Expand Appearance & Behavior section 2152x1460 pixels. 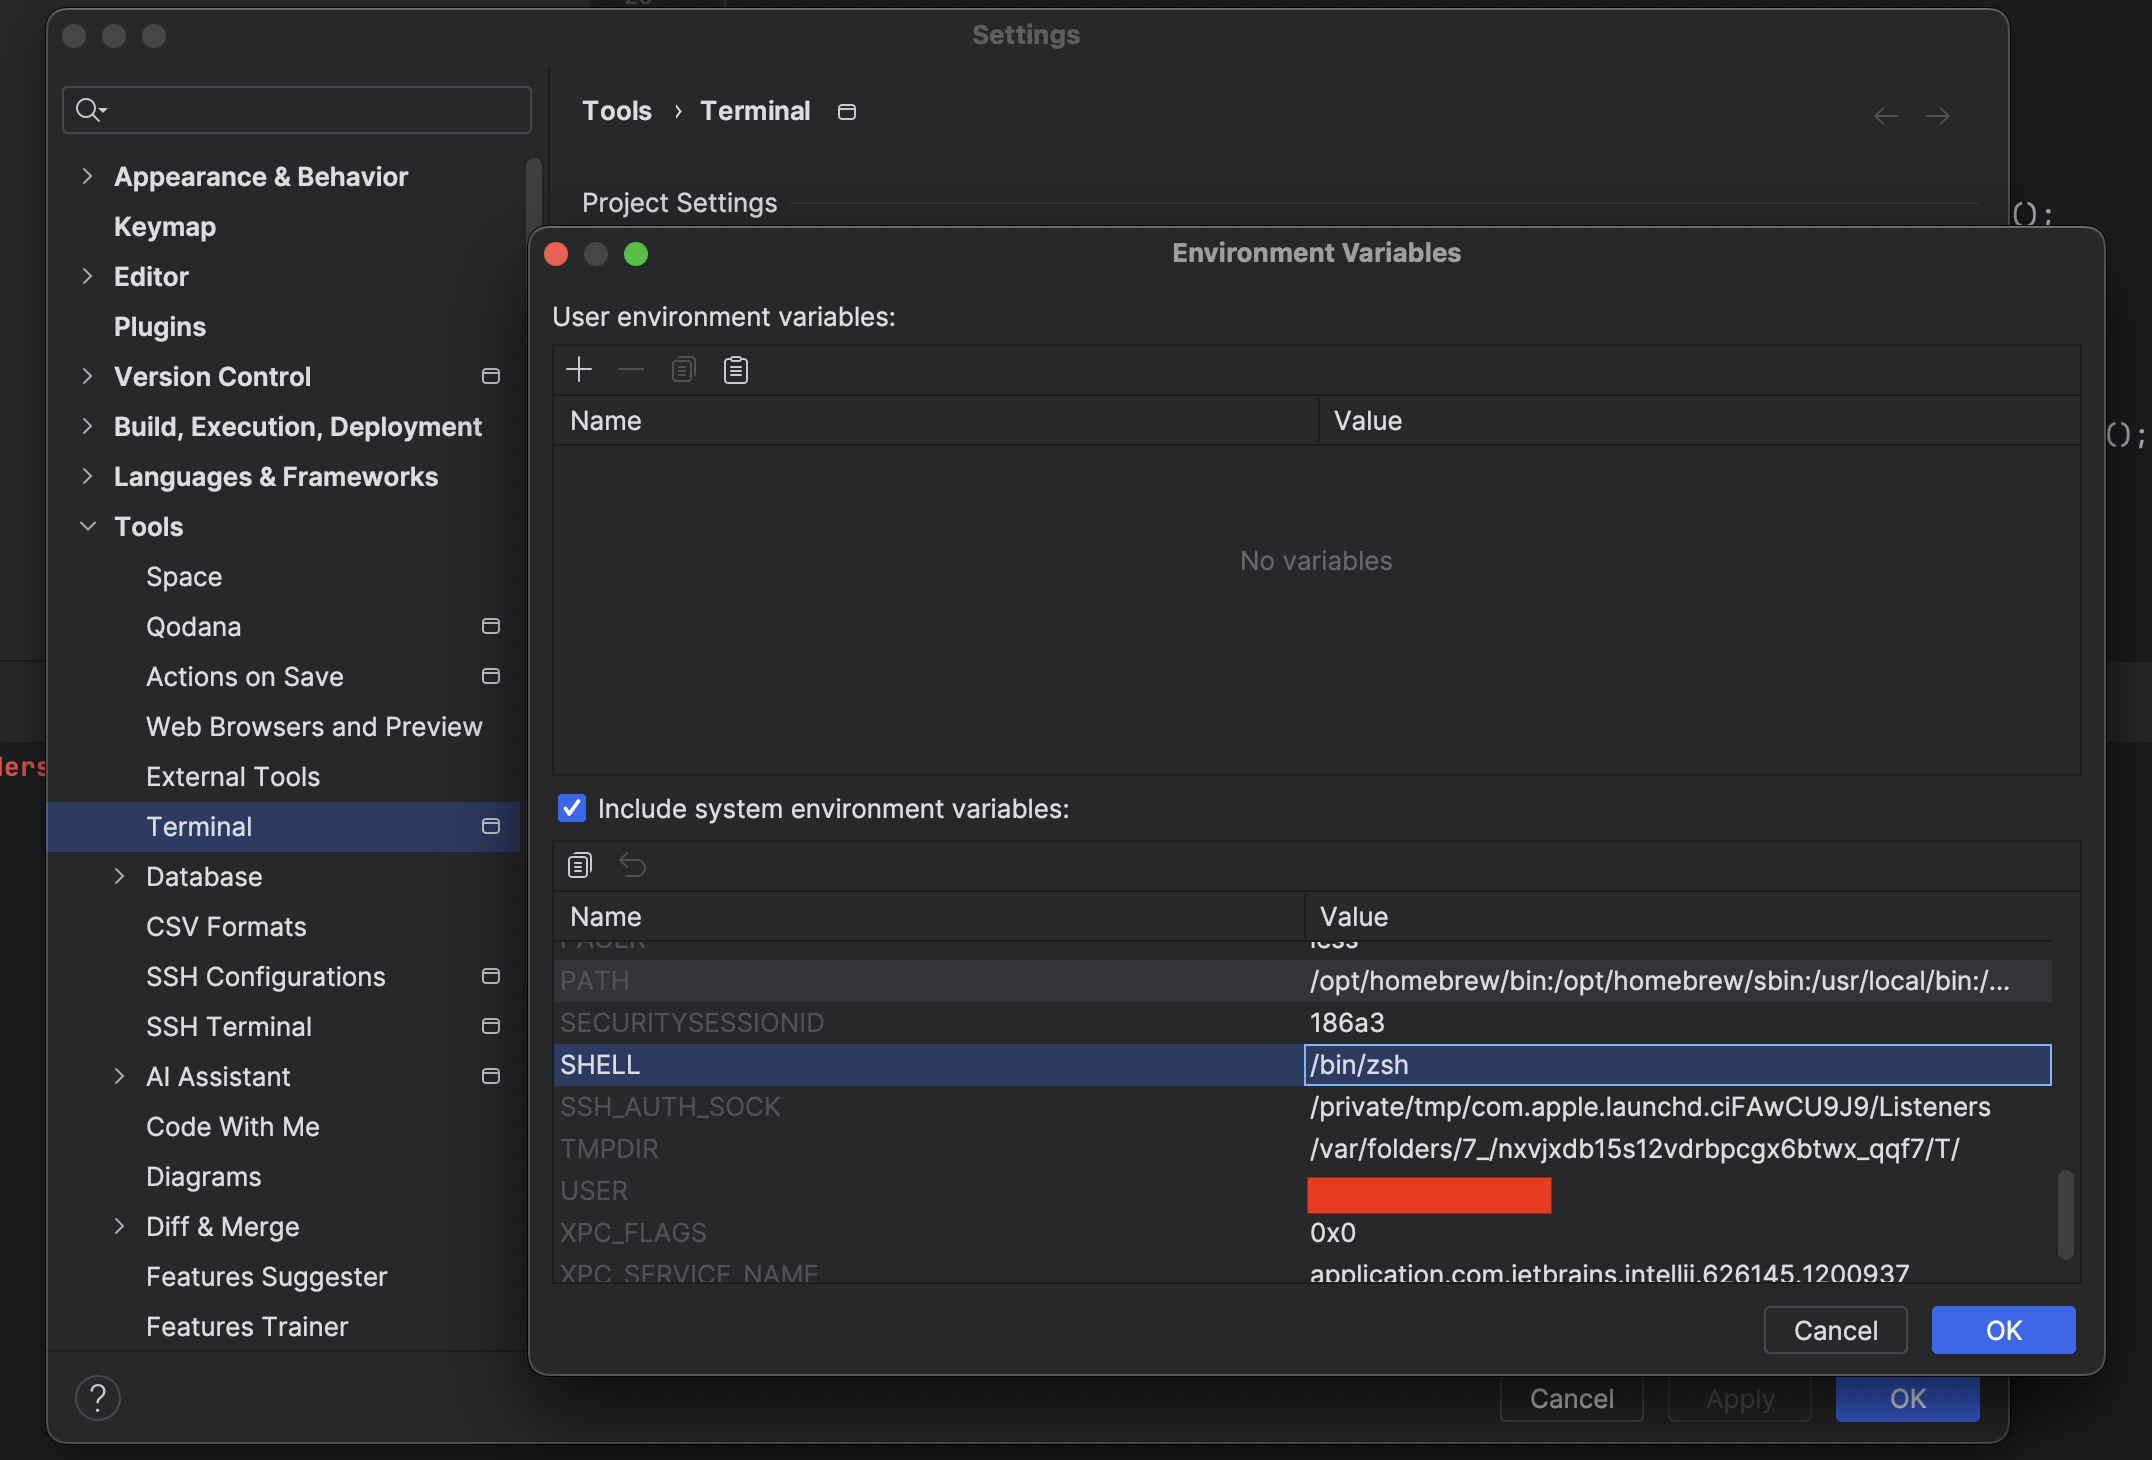pos(88,177)
